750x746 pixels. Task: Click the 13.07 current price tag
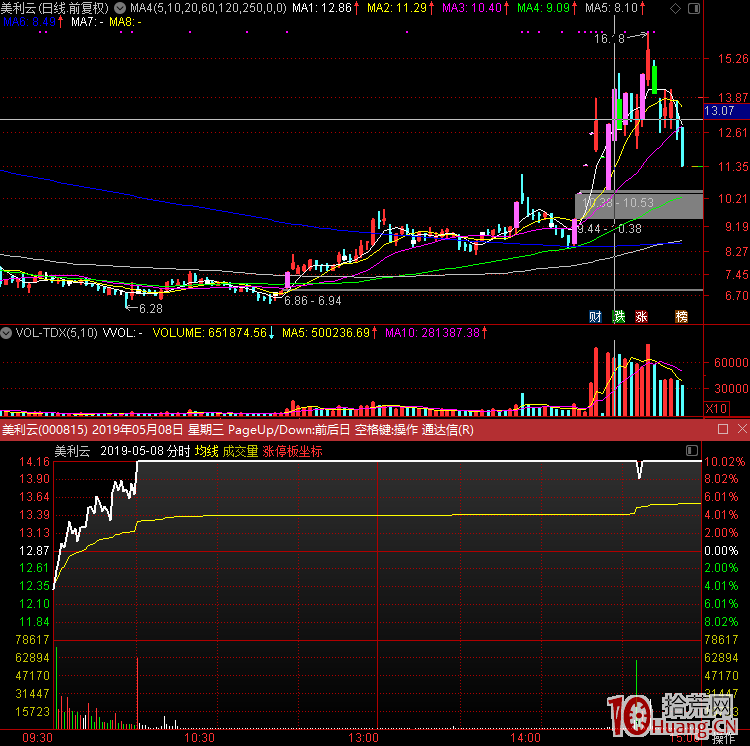(x=727, y=111)
